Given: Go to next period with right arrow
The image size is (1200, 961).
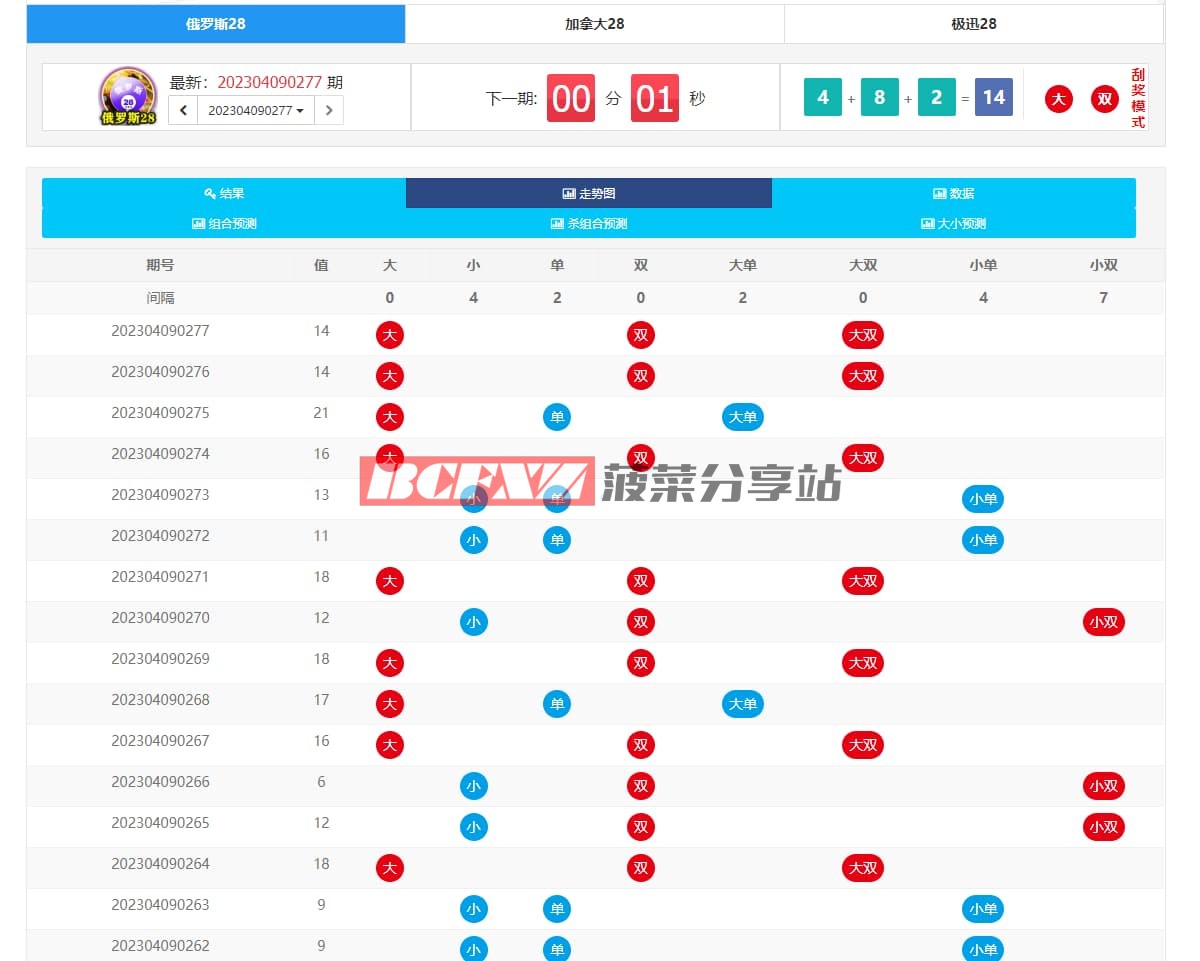Looking at the screenshot, I should 329,110.
